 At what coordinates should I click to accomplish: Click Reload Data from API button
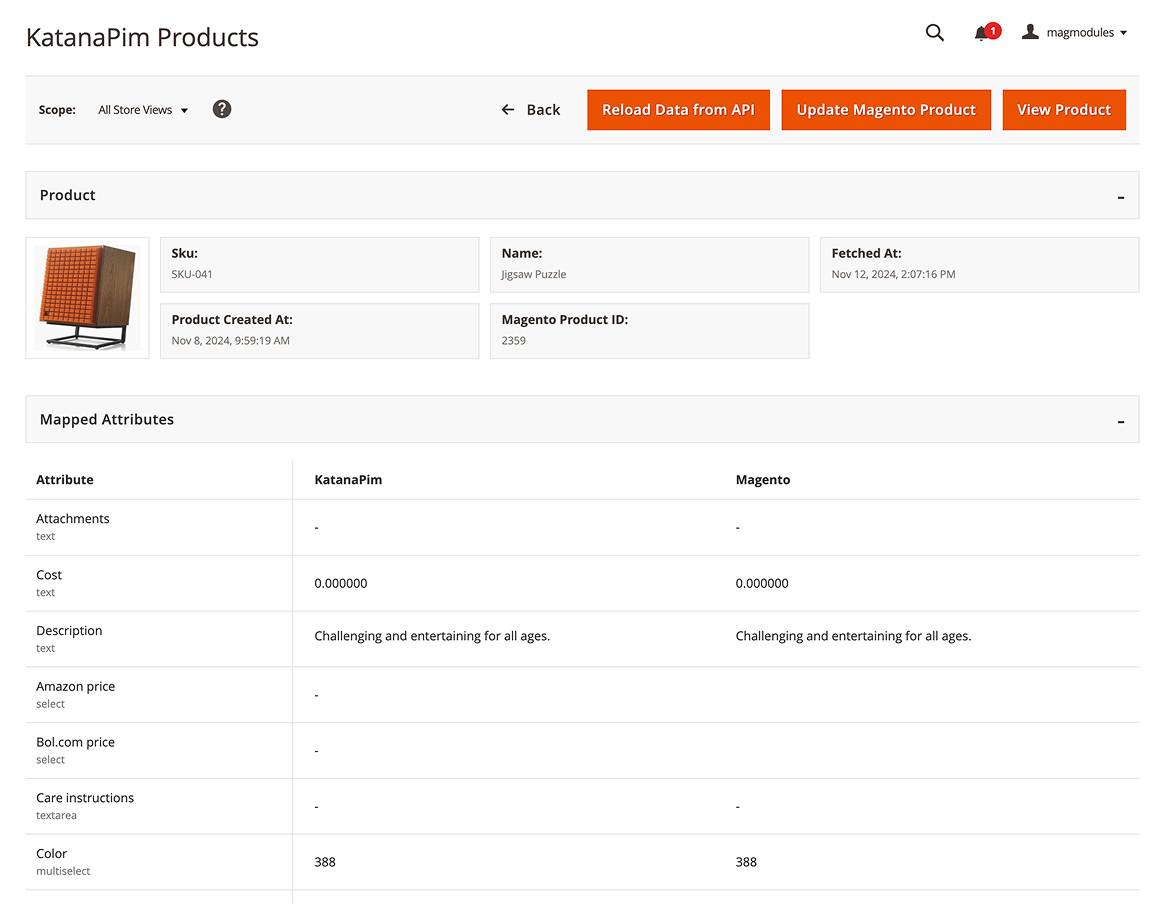pos(679,110)
